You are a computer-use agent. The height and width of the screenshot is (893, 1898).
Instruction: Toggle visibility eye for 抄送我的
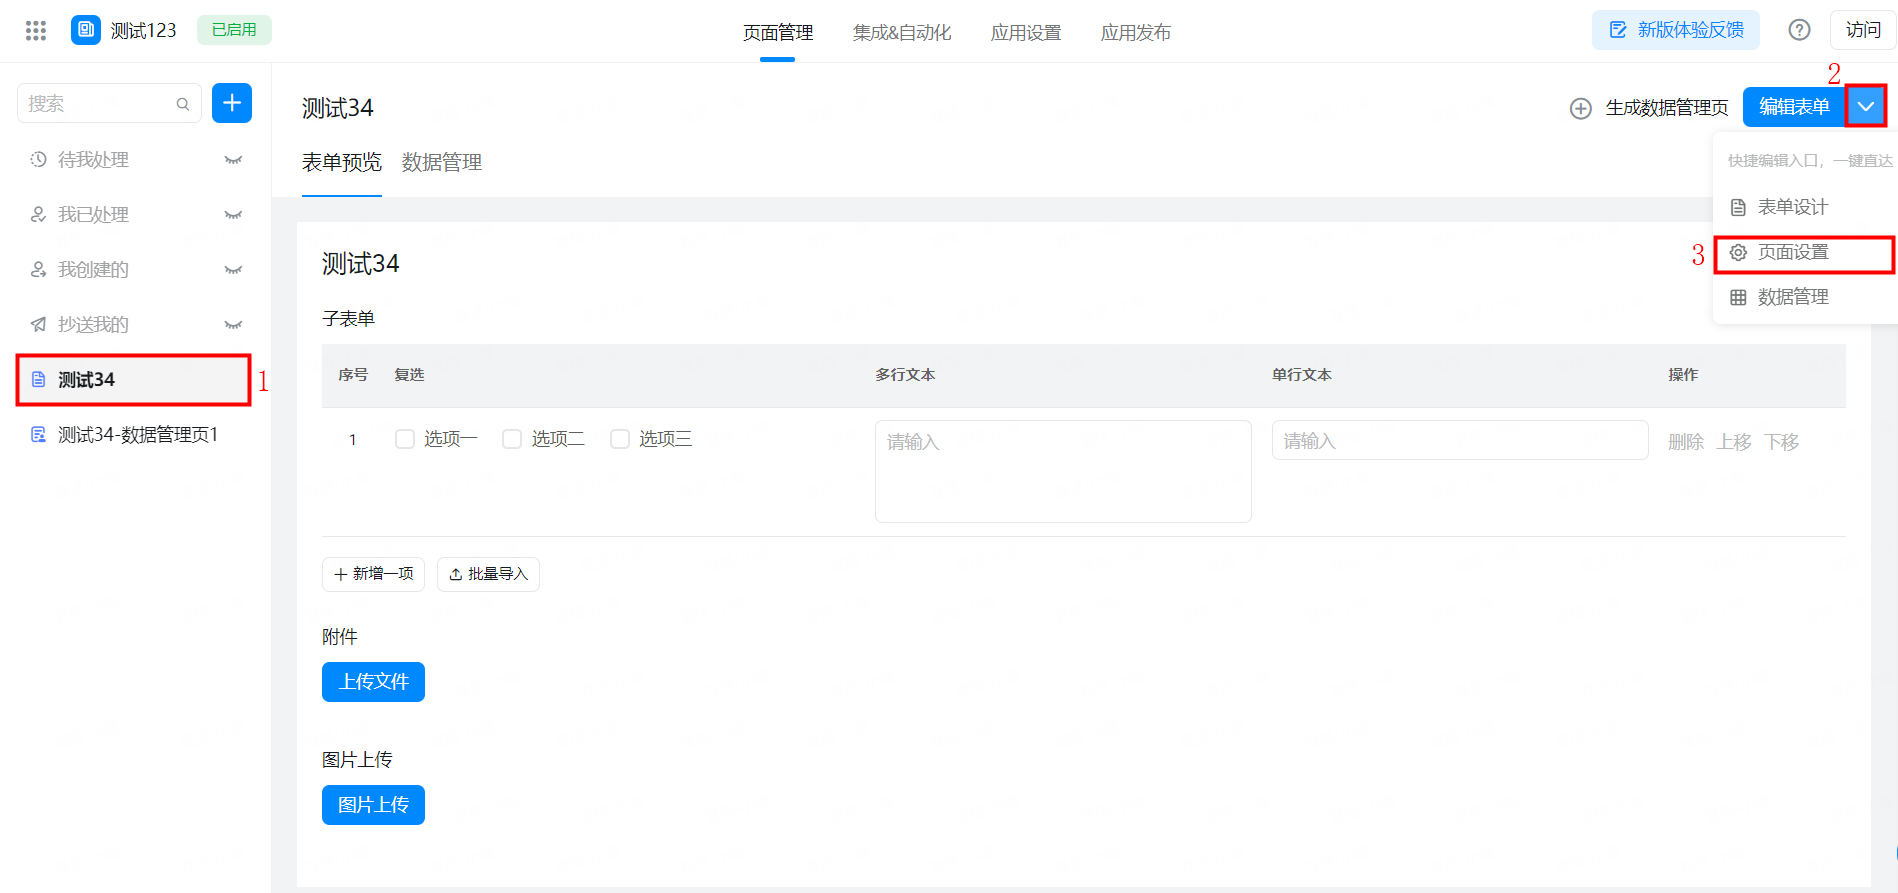click(233, 325)
